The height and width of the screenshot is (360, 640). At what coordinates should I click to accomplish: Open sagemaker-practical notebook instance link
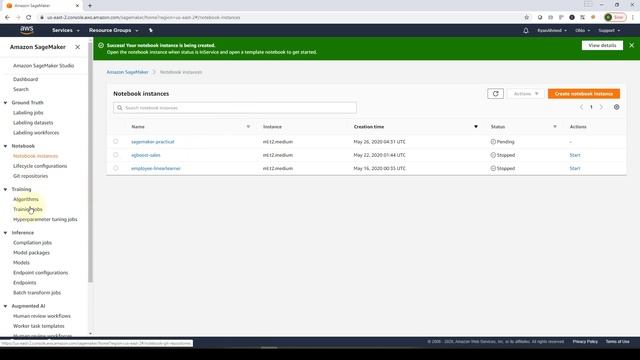(x=153, y=142)
